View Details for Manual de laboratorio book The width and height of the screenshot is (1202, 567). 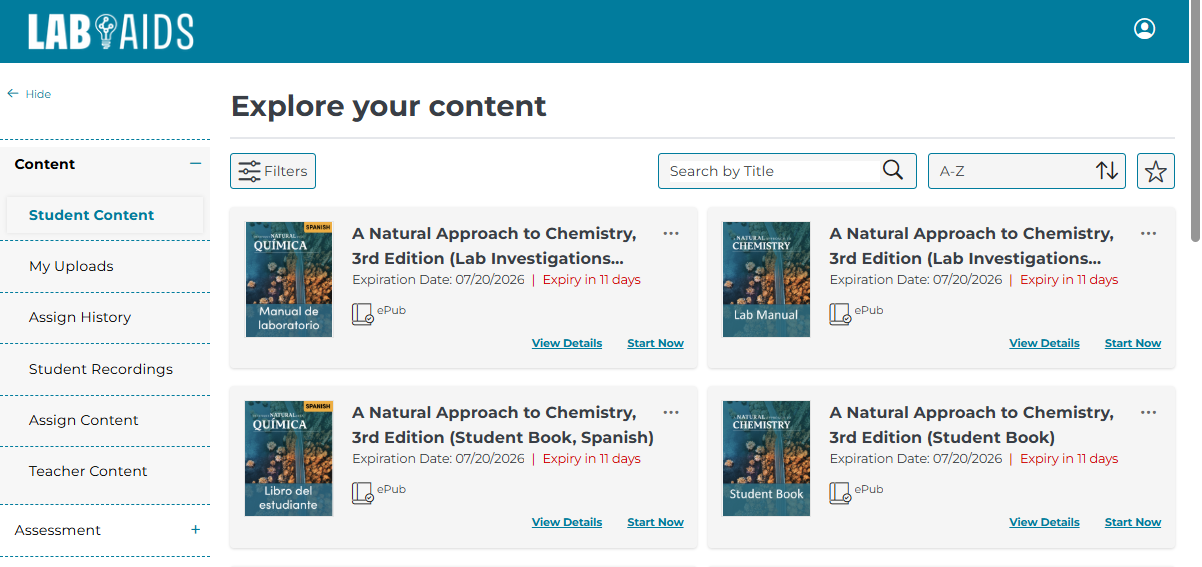click(567, 343)
